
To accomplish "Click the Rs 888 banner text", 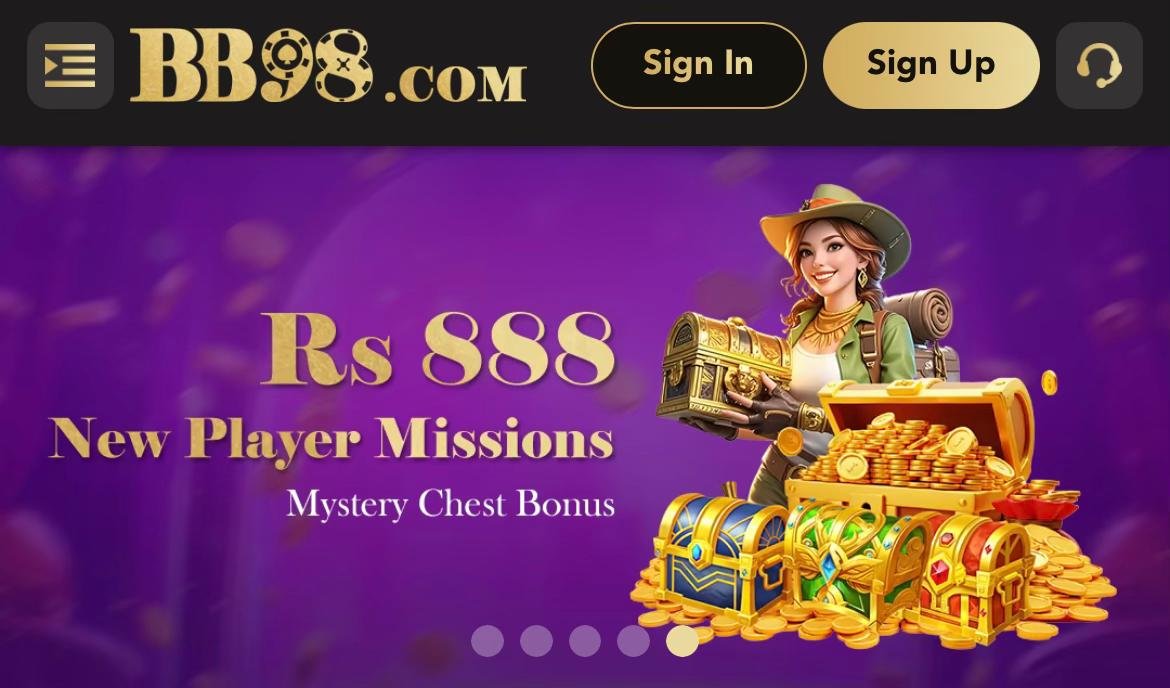I will pos(439,349).
